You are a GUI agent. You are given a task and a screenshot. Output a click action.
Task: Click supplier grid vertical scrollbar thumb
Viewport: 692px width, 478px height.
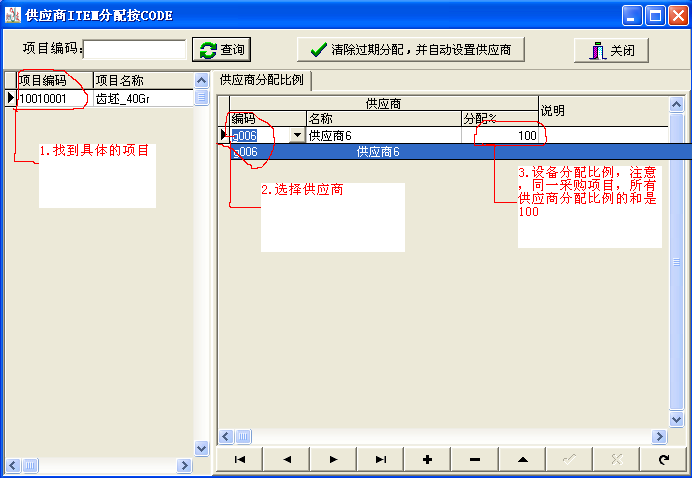pos(676,262)
